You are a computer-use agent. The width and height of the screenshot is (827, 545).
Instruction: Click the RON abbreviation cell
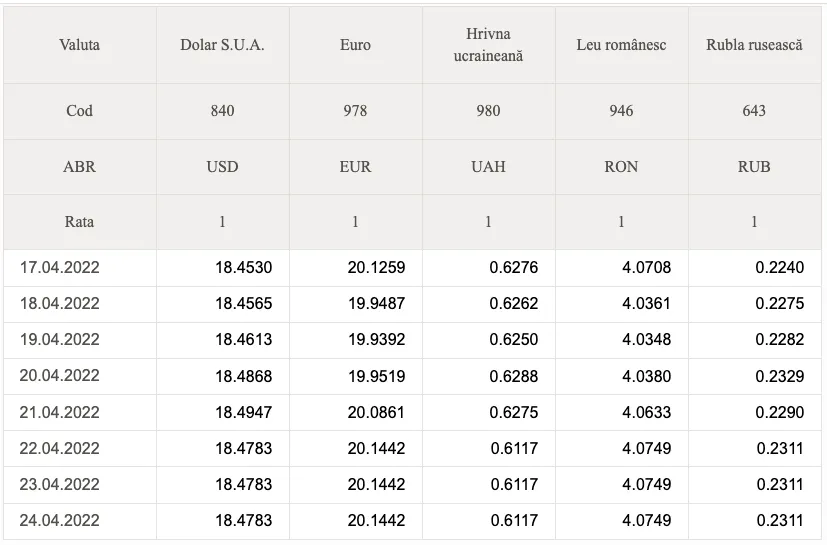pos(621,167)
